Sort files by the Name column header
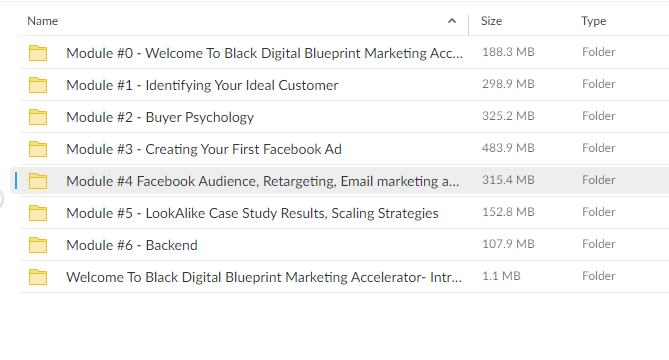The height and width of the screenshot is (360, 669). 43,21
